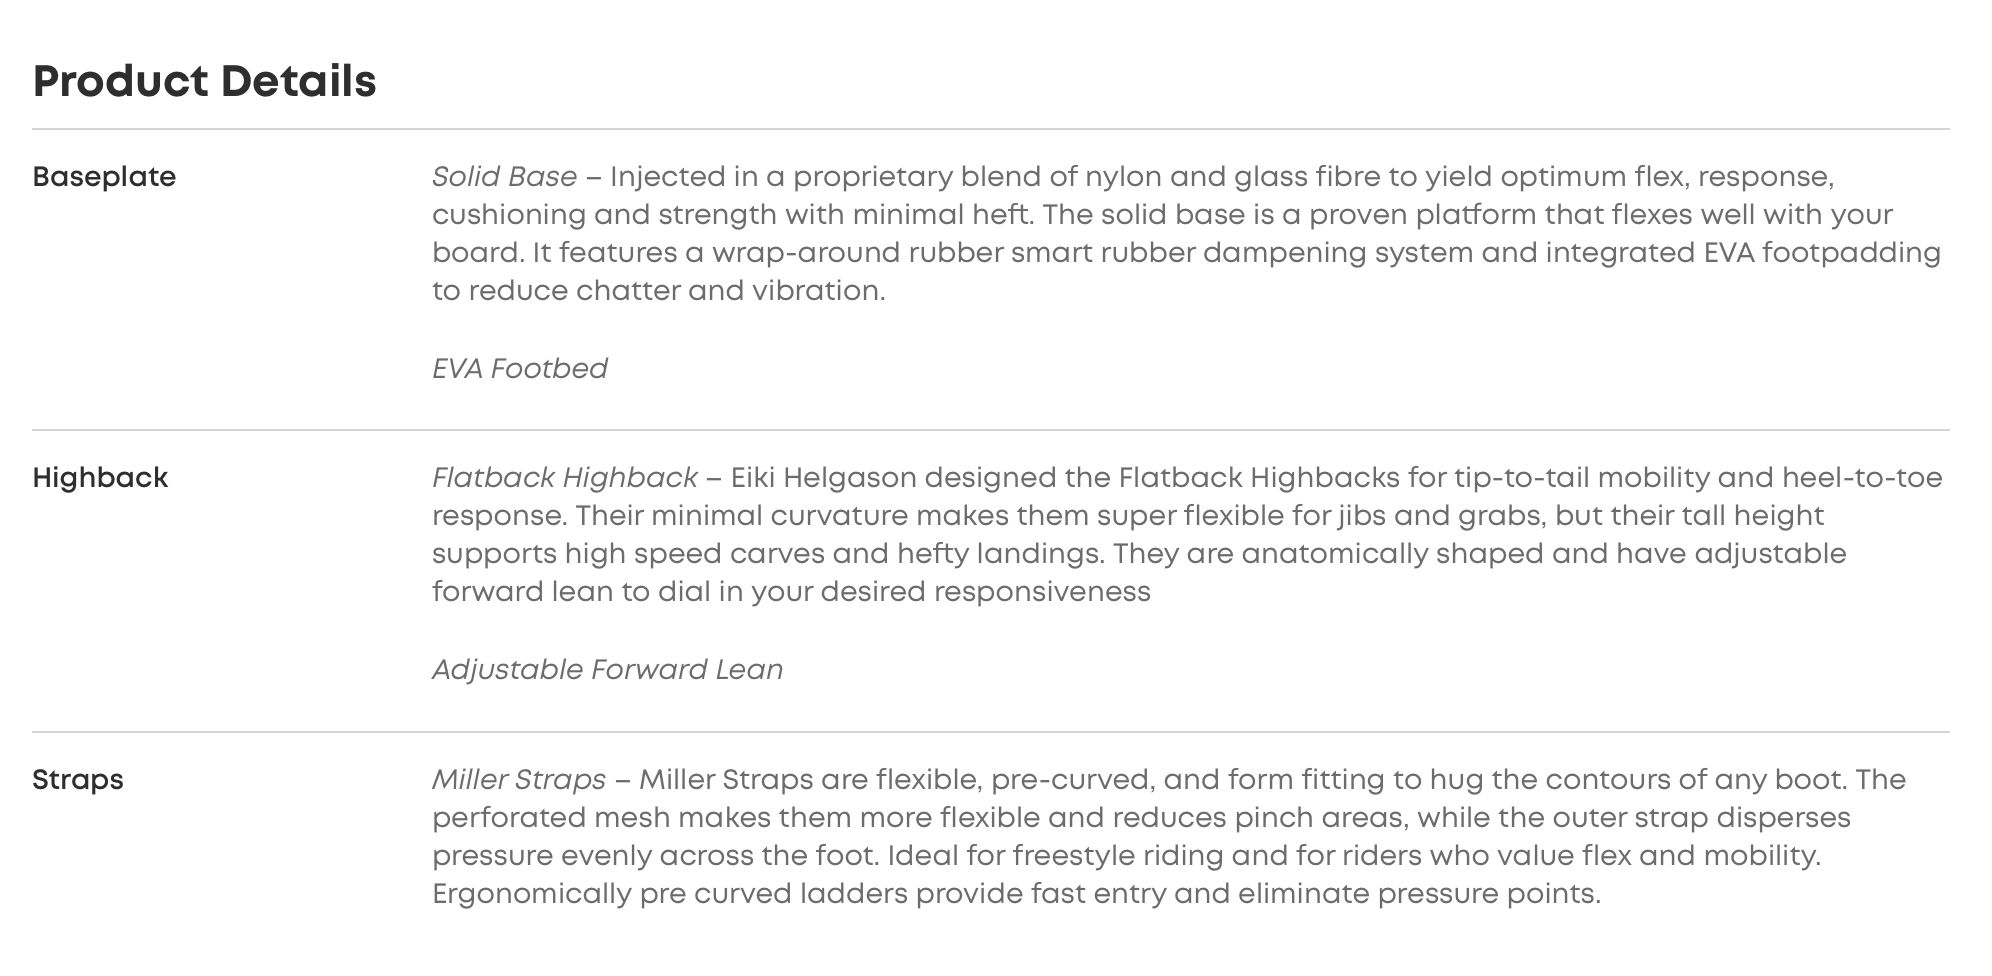The width and height of the screenshot is (1992, 976).
Task: Click the italic Adjustable Forward Lean line
Action: (x=607, y=670)
